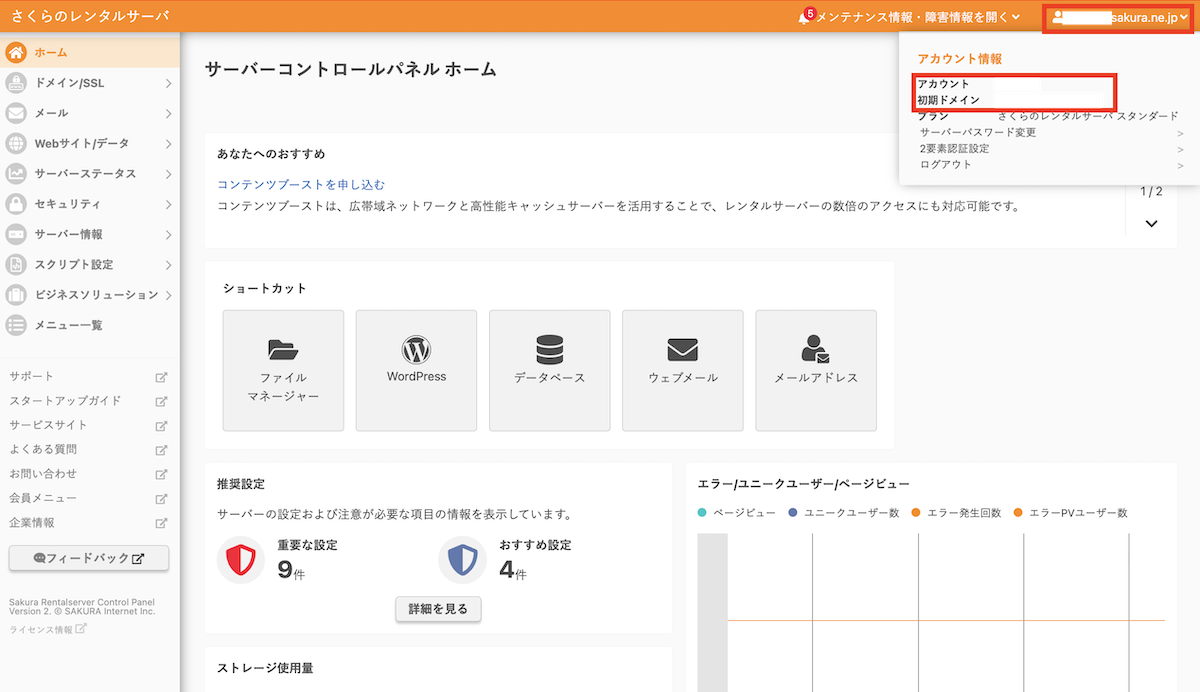The width and height of the screenshot is (1200, 692).
Task: Click the スタートアップガイド link
Action: pyautogui.click(x=65, y=401)
